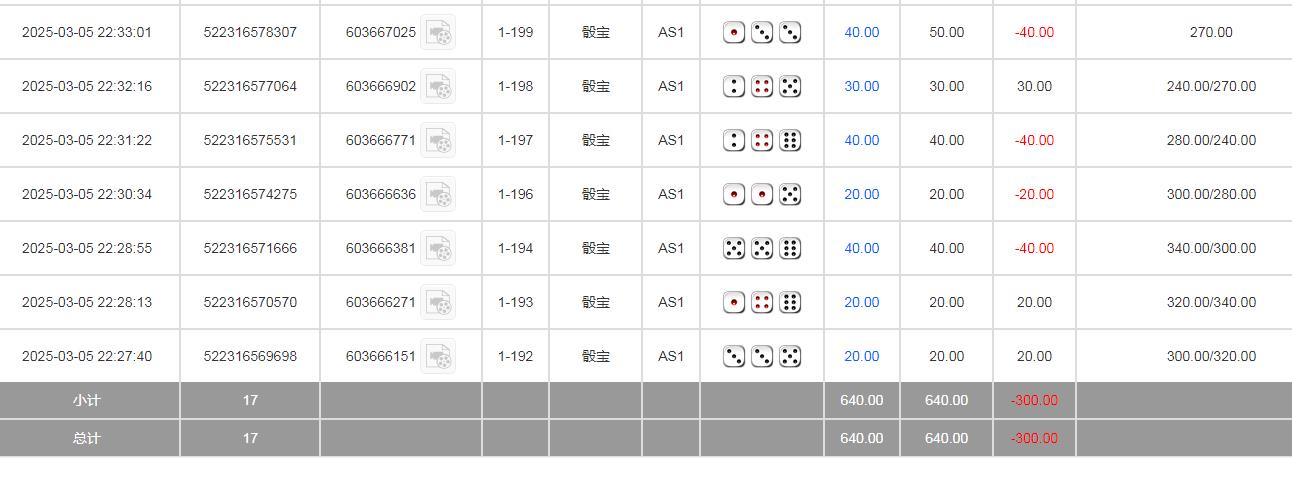This screenshot has height=478, width=1292.
Task: Select order number 522316569698
Action: coord(250,357)
